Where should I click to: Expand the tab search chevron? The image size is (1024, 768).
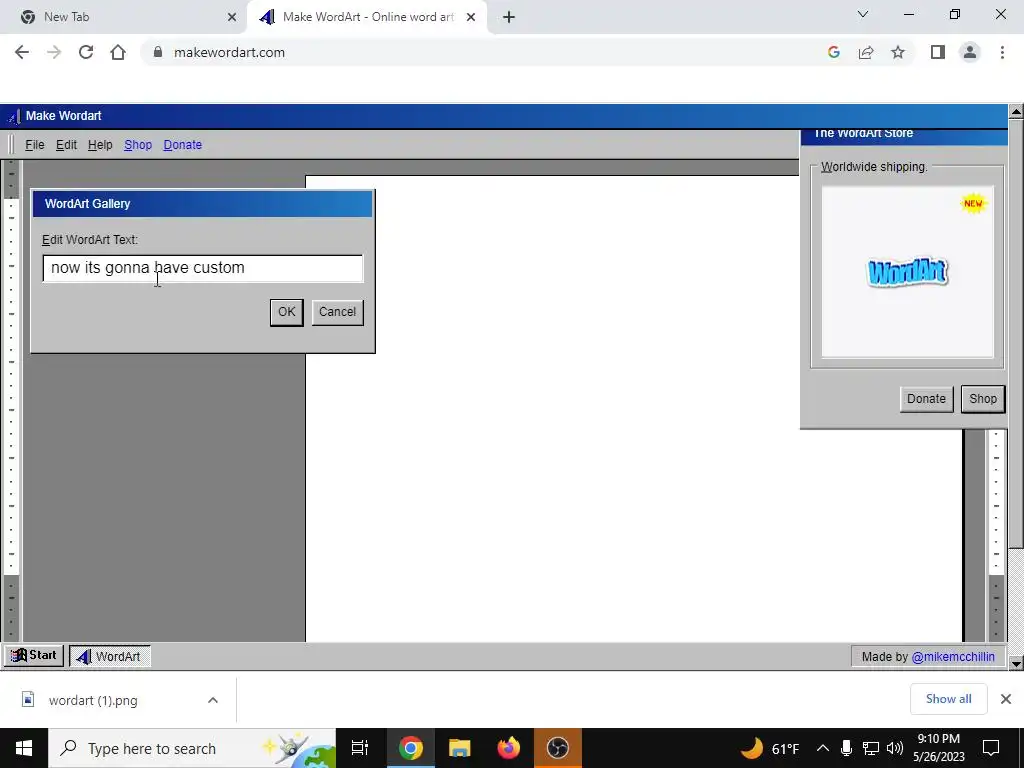(863, 14)
